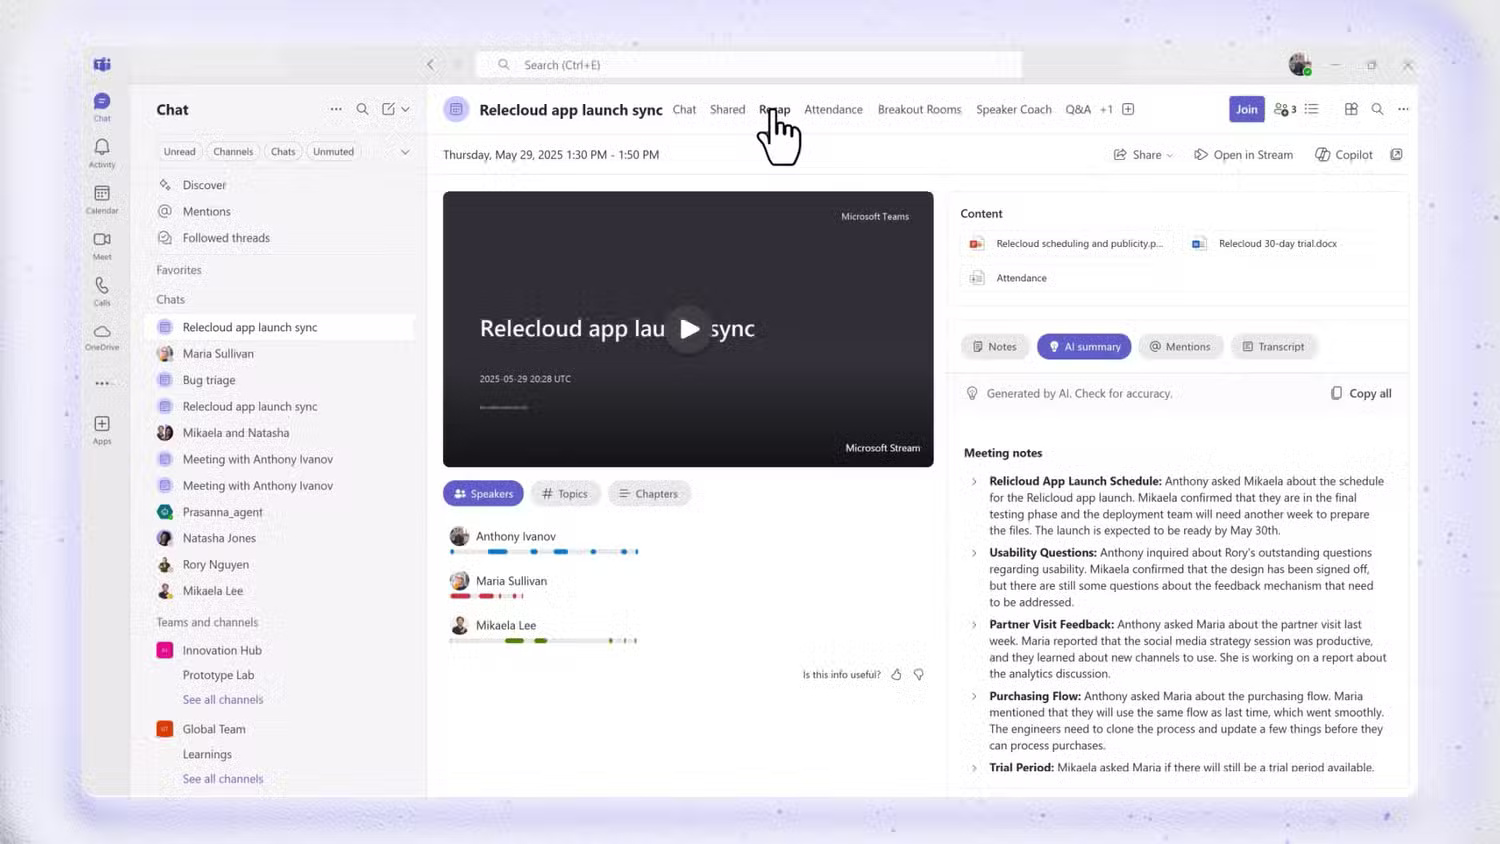Screen dimensions: 1500x844
Task: Click the thumbs down feedback icon
Action: (x=919, y=675)
